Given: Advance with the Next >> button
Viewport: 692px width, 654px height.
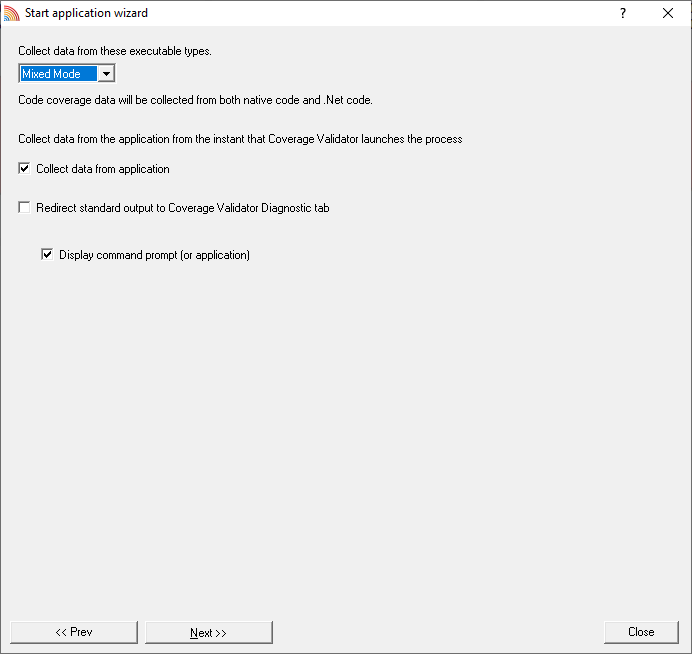Looking at the screenshot, I should click(x=209, y=632).
